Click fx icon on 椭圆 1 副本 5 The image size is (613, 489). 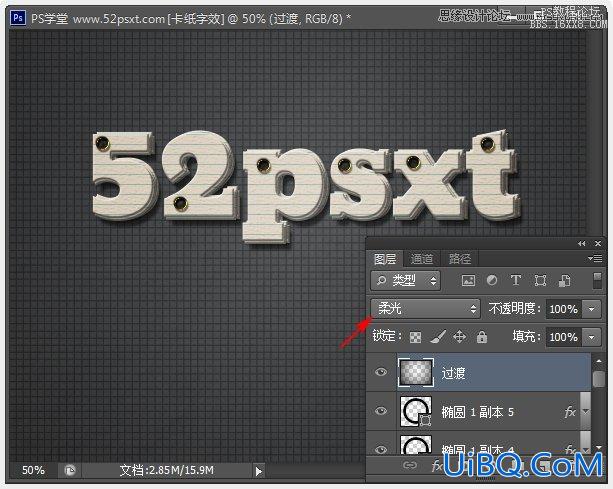coord(570,411)
